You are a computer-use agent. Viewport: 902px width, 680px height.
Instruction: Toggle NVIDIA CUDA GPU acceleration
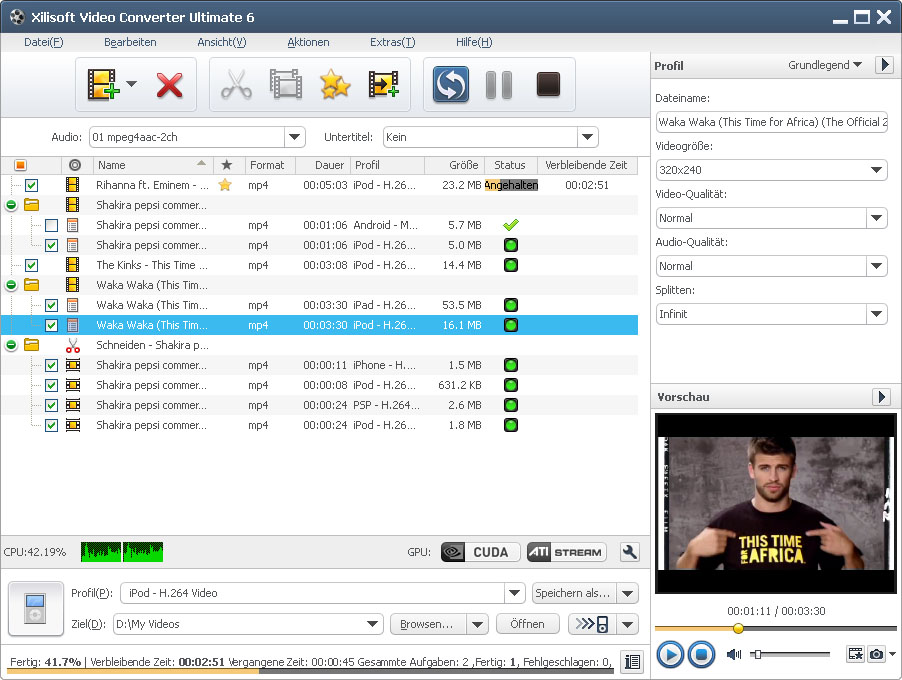coord(480,552)
